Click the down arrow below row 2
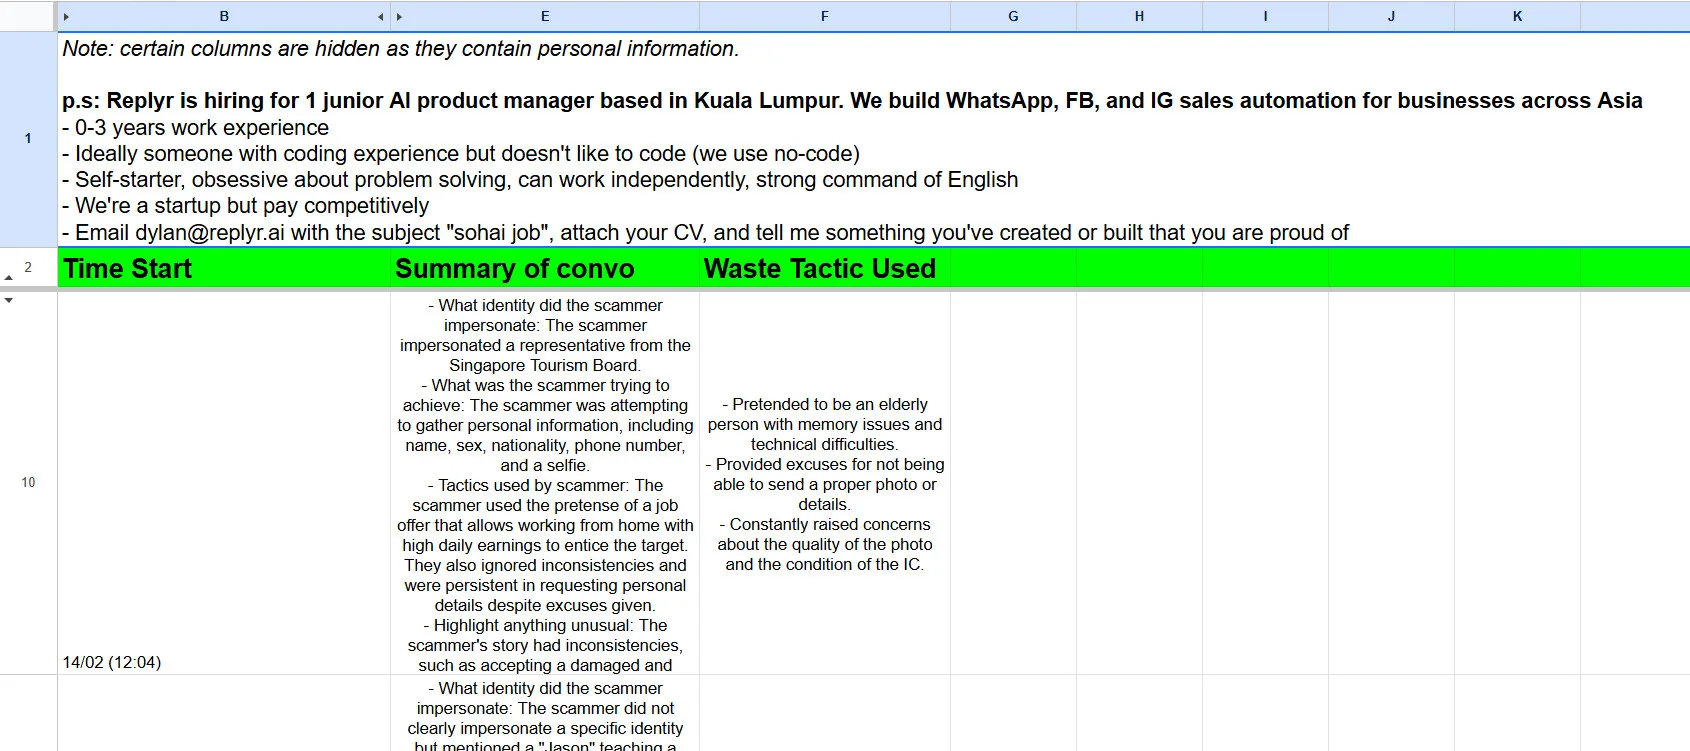Screen dimensions: 1690x751 tap(9, 300)
